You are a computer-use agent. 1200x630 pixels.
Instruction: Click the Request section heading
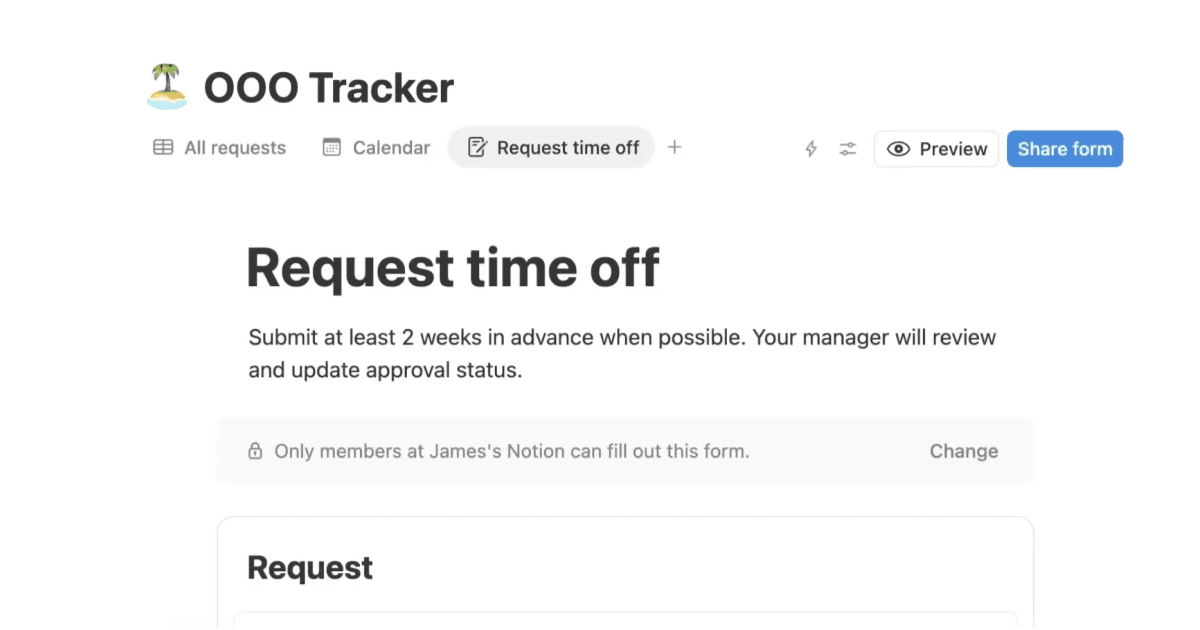(310, 567)
